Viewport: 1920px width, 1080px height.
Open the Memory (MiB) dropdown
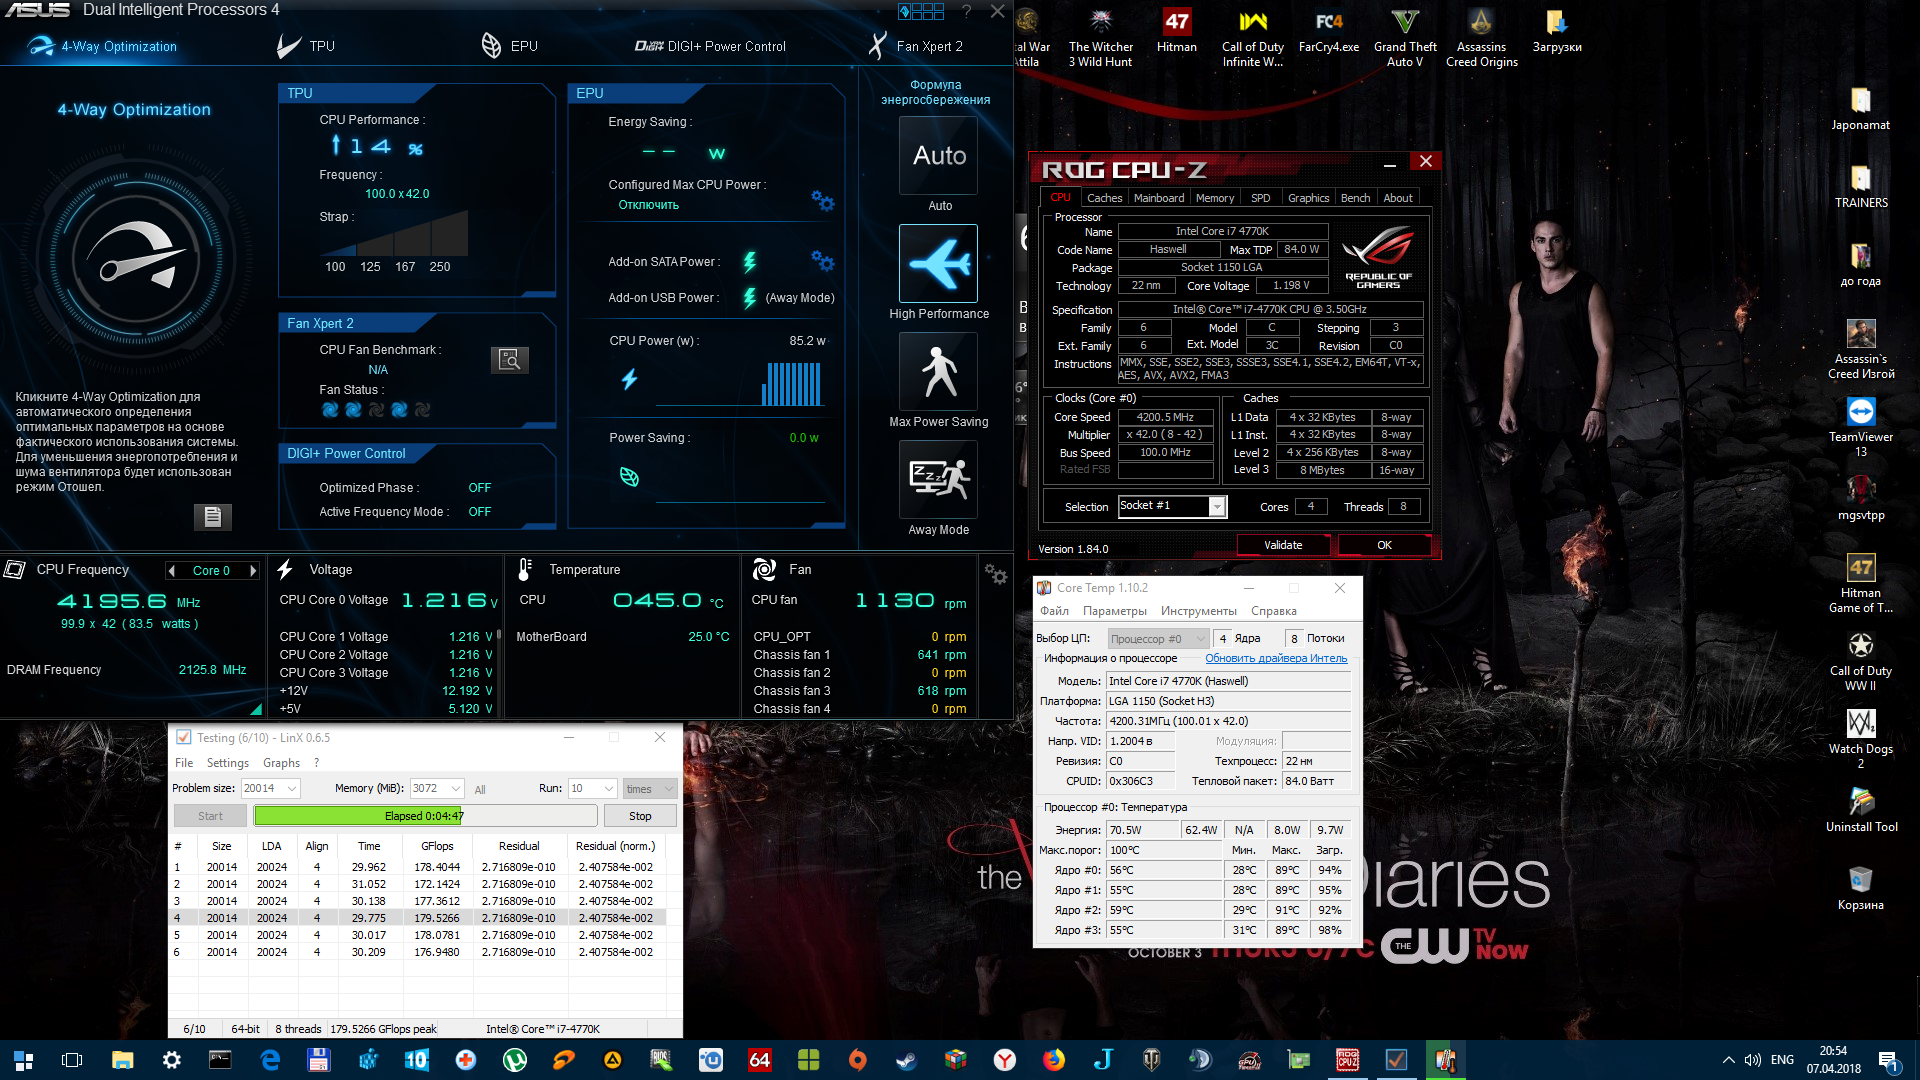point(456,789)
